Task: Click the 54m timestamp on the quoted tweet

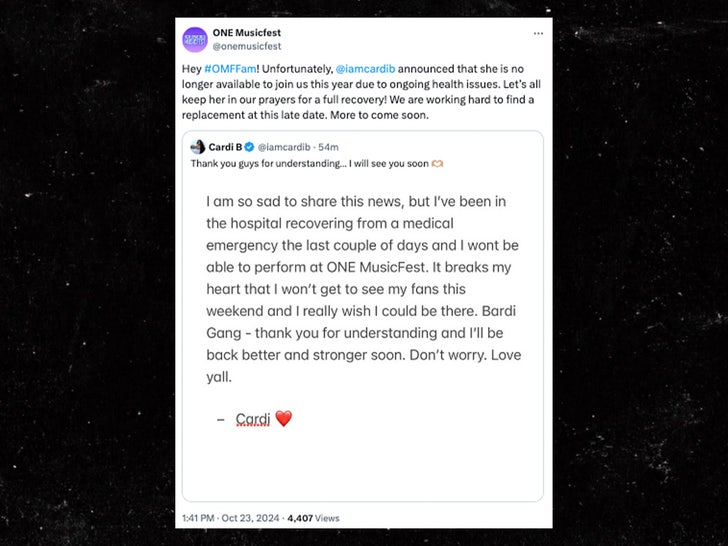Action: pos(328,147)
